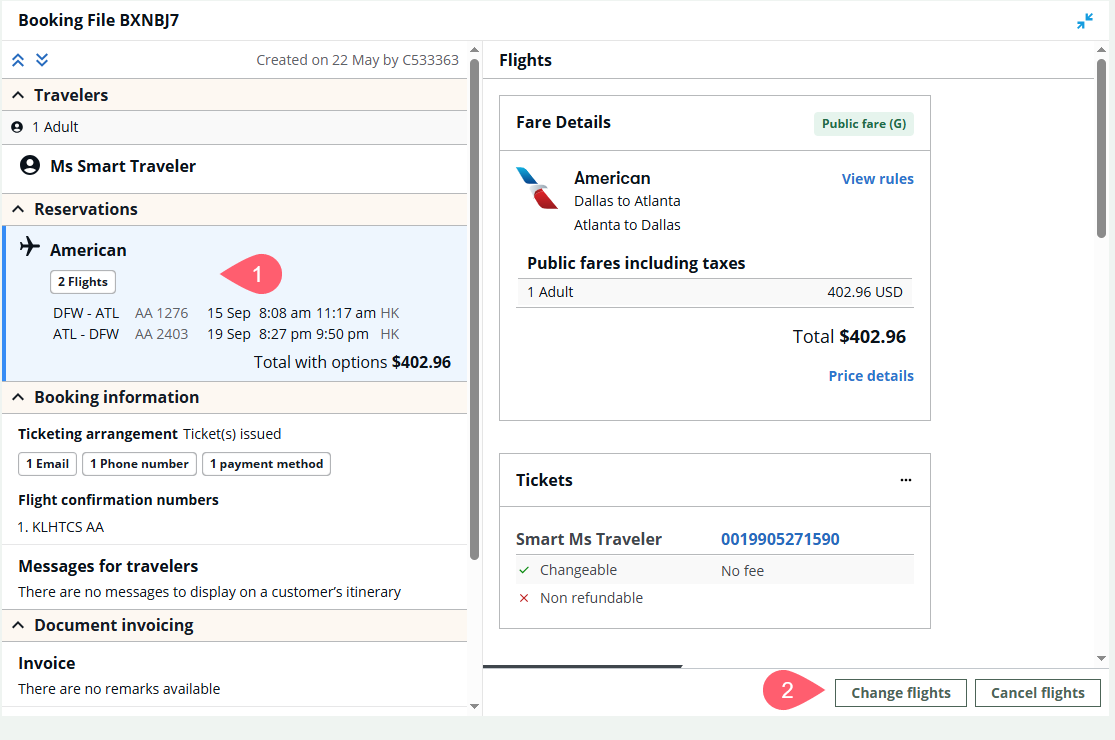Select the ATL - DFW AA 2403 flight row
This screenshot has width=1115, height=740.
point(226,334)
